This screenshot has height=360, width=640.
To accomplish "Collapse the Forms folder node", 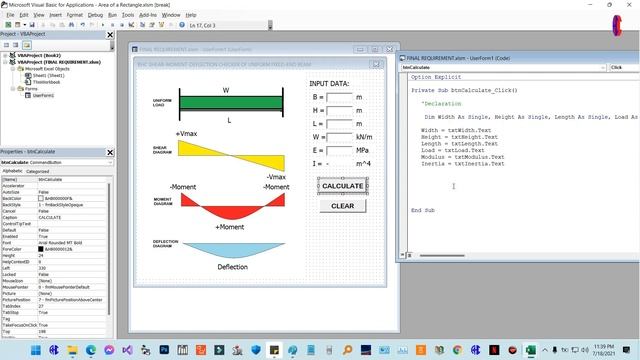I will click(x=13, y=89).
